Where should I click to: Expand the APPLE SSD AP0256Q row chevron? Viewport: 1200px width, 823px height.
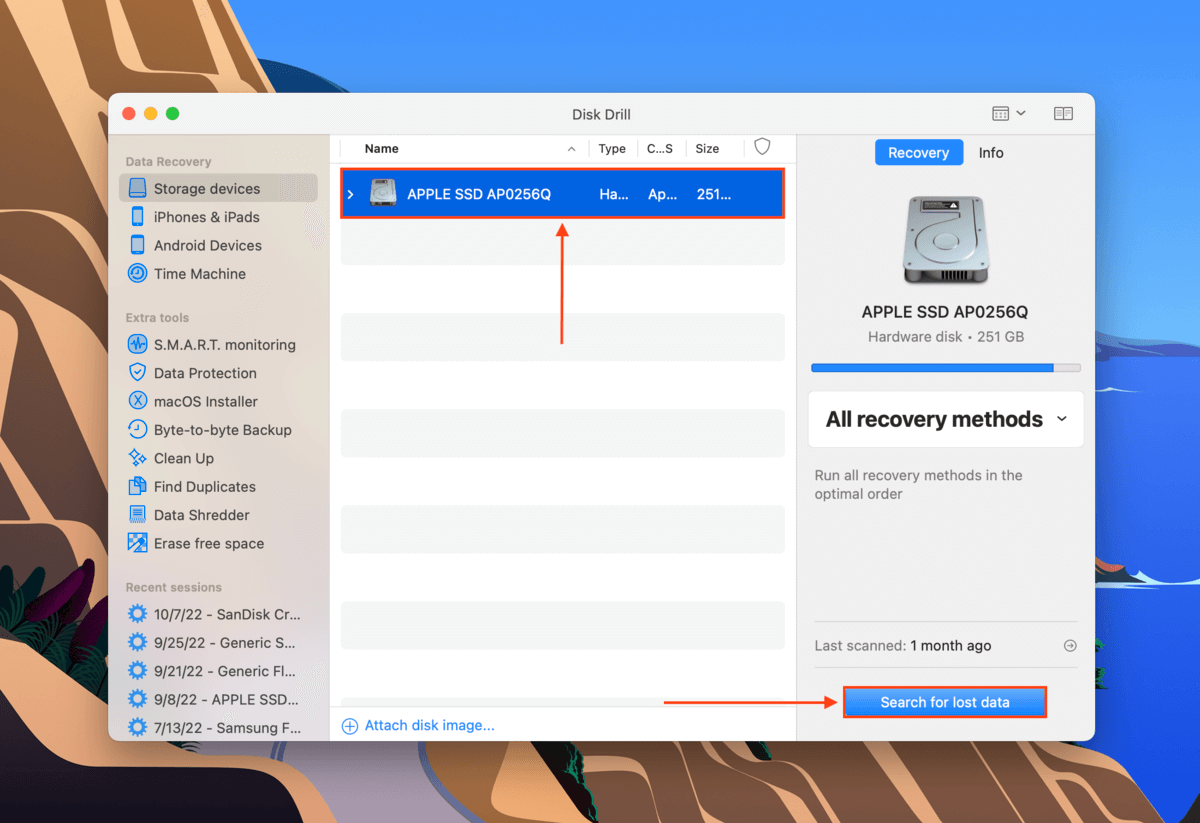pos(350,194)
